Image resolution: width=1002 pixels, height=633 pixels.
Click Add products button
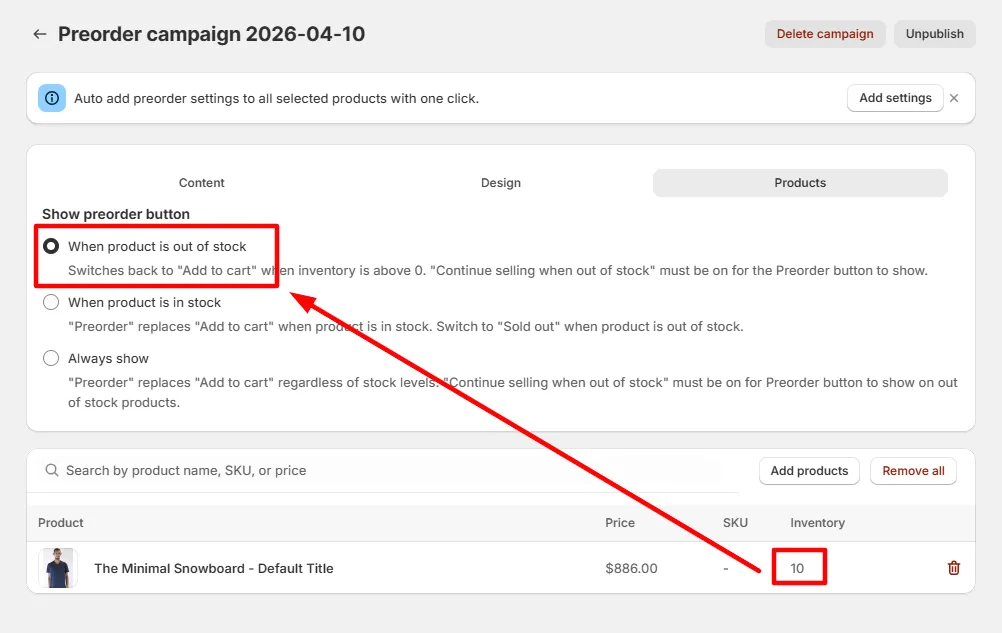click(809, 471)
